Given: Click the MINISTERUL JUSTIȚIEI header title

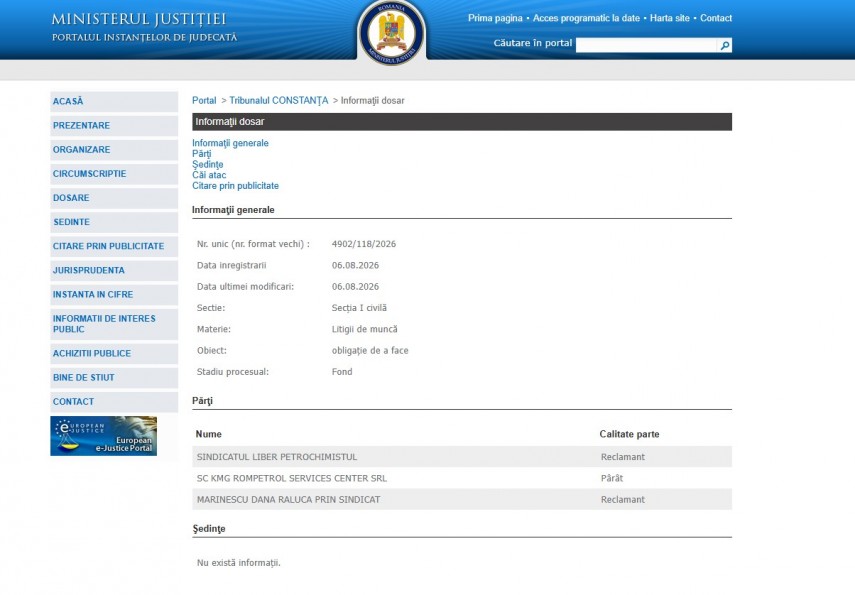Looking at the screenshot, I should pos(139,20).
